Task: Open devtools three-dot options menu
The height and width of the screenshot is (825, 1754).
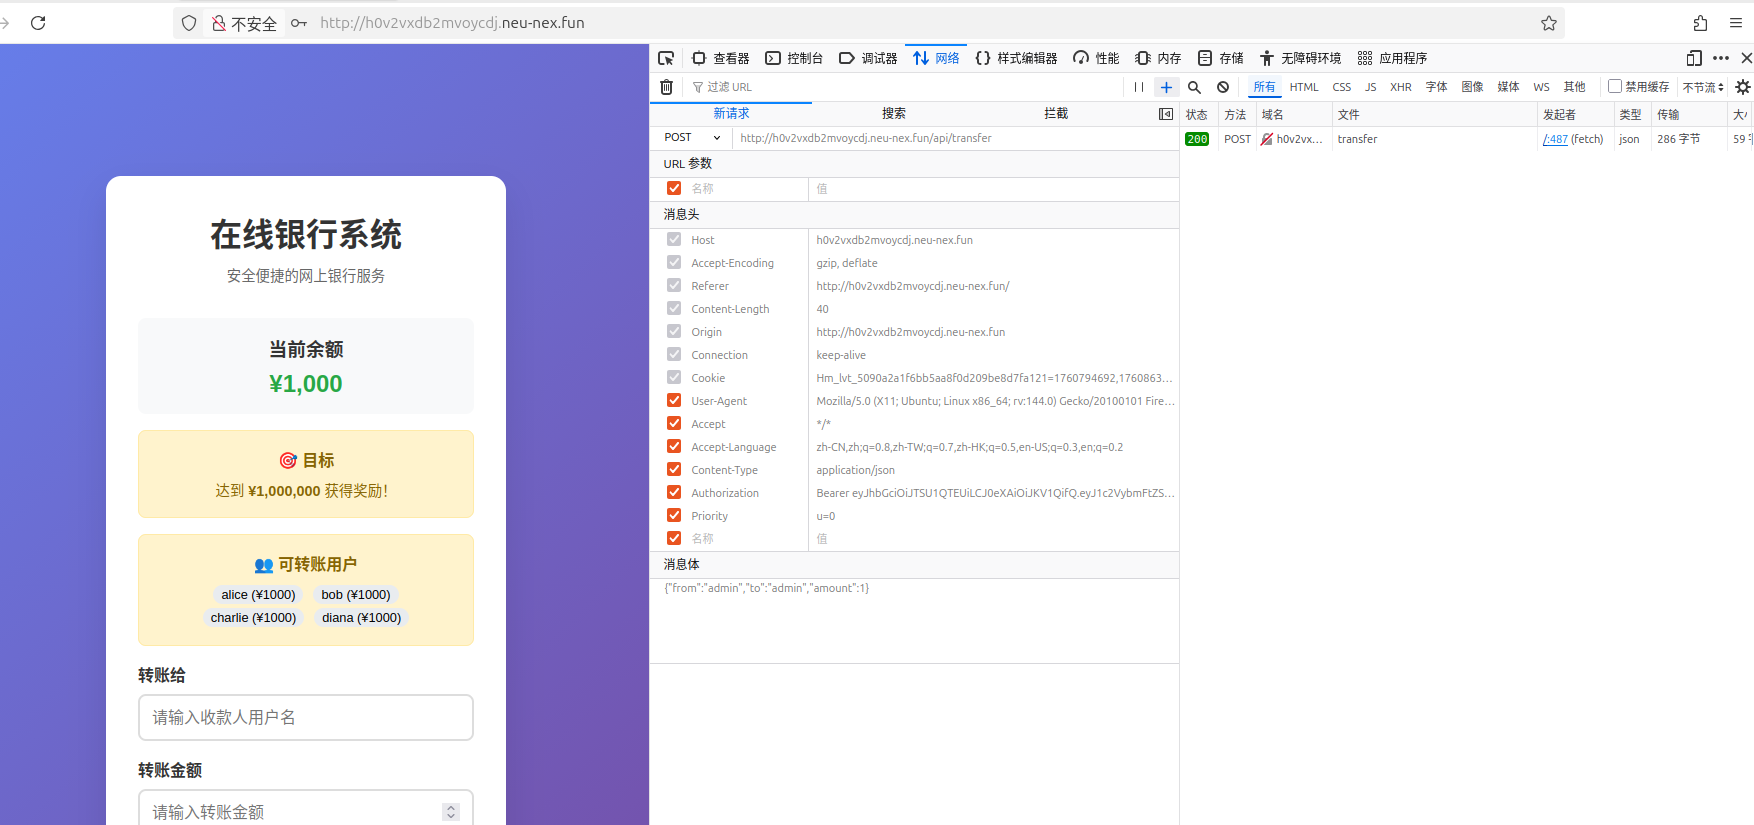Action: point(1721,58)
